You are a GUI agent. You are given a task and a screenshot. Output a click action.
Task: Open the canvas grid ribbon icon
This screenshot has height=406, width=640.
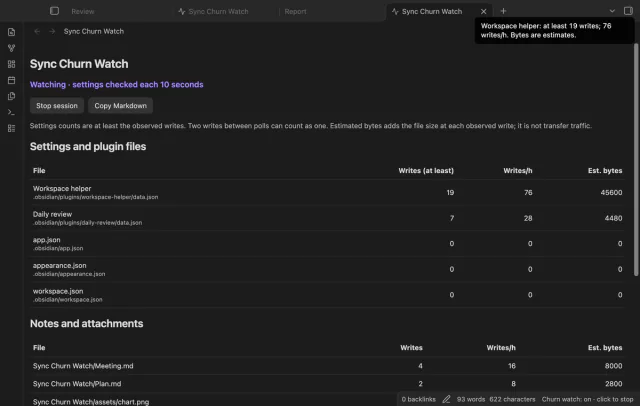(x=11, y=64)
